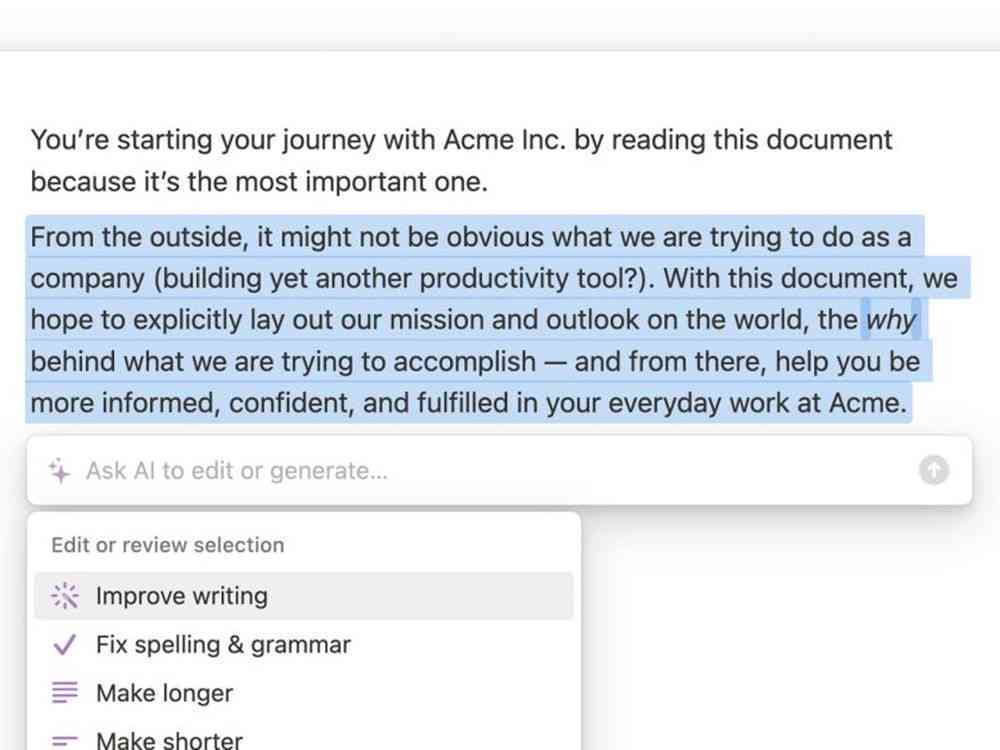Focus the Ask AI to edit or generate field
The height and width of the screenshot is (750, 1000).
click(500, 471)
